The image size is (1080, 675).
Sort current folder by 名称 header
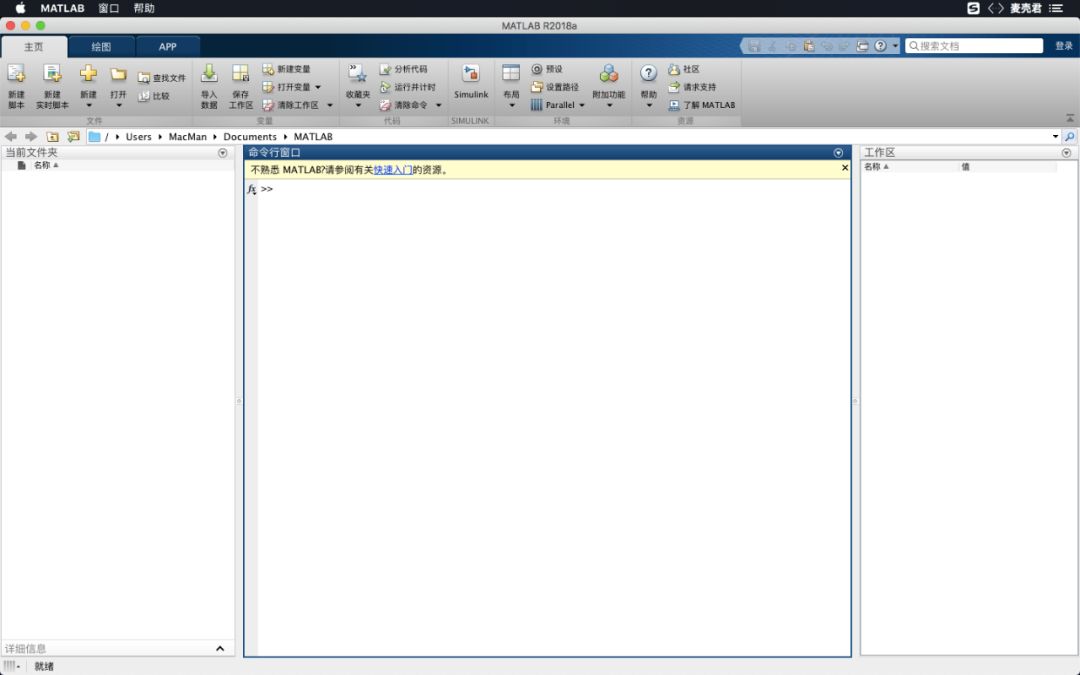click(x=46, y=165)
